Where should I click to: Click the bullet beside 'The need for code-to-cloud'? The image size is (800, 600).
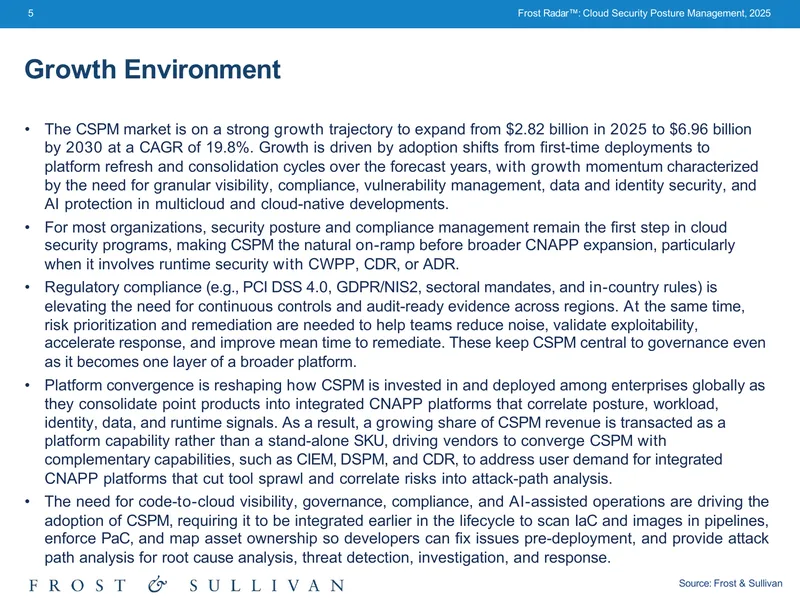pyautogui.click(x=28, y=502)
